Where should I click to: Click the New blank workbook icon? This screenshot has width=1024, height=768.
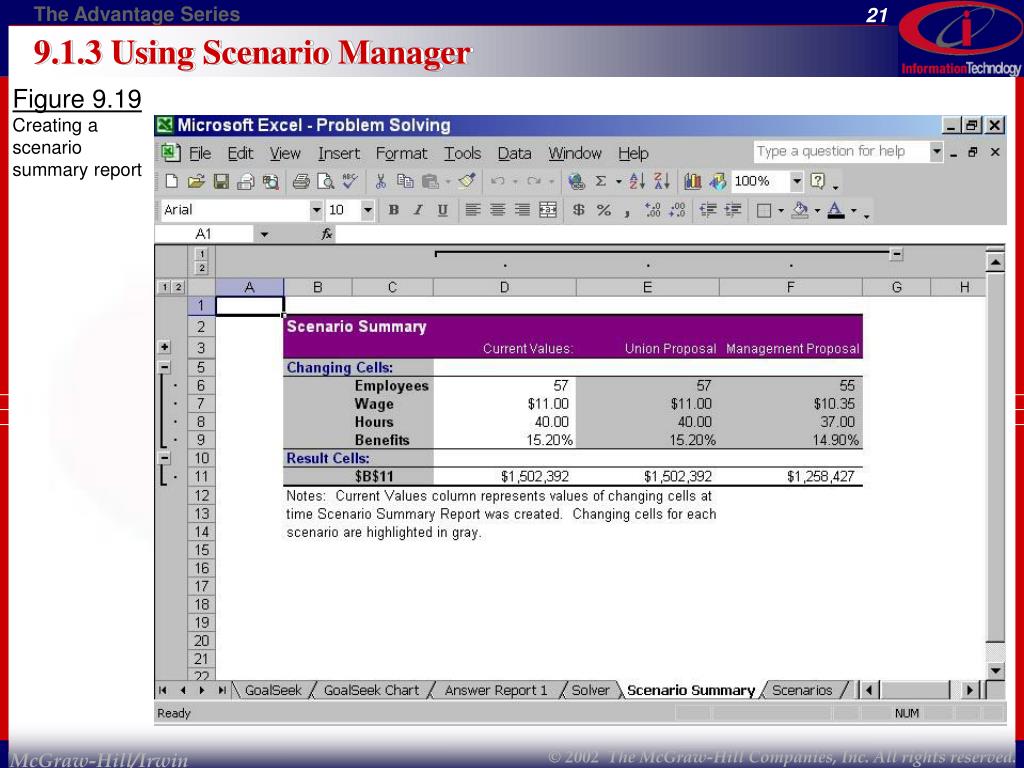pos(172,182)
